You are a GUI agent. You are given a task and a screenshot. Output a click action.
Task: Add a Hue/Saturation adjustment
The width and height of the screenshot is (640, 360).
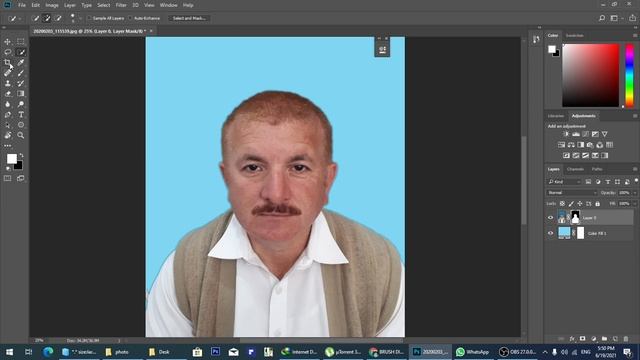point(562,145)
